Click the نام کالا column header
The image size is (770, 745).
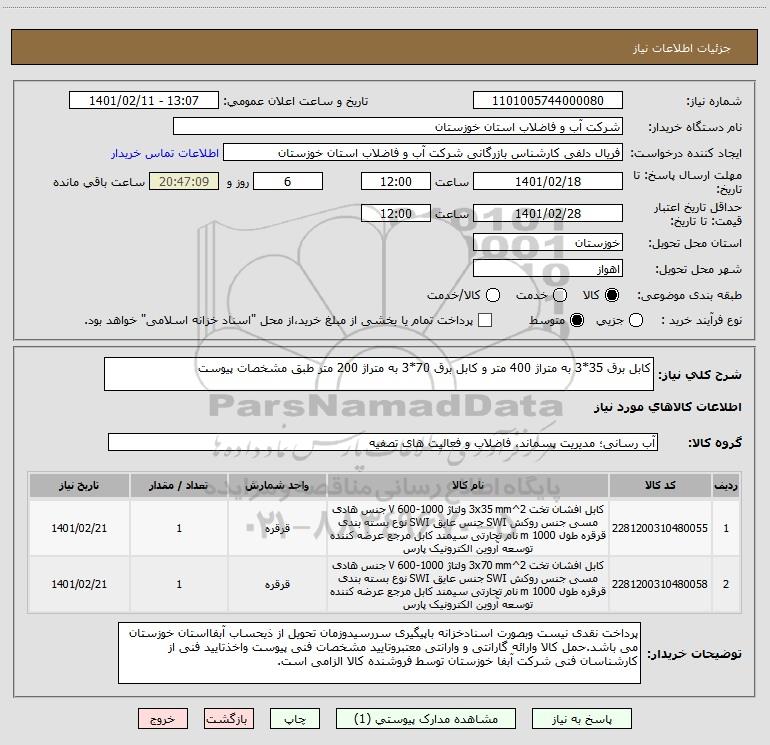tap(468, 485)
